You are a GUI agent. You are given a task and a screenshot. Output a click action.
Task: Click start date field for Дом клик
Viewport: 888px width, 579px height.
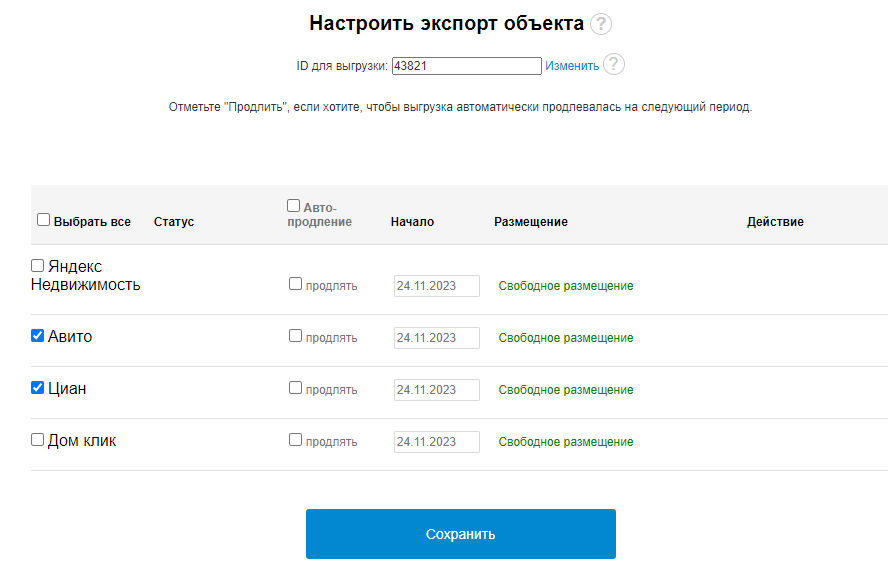click(436, 442)
